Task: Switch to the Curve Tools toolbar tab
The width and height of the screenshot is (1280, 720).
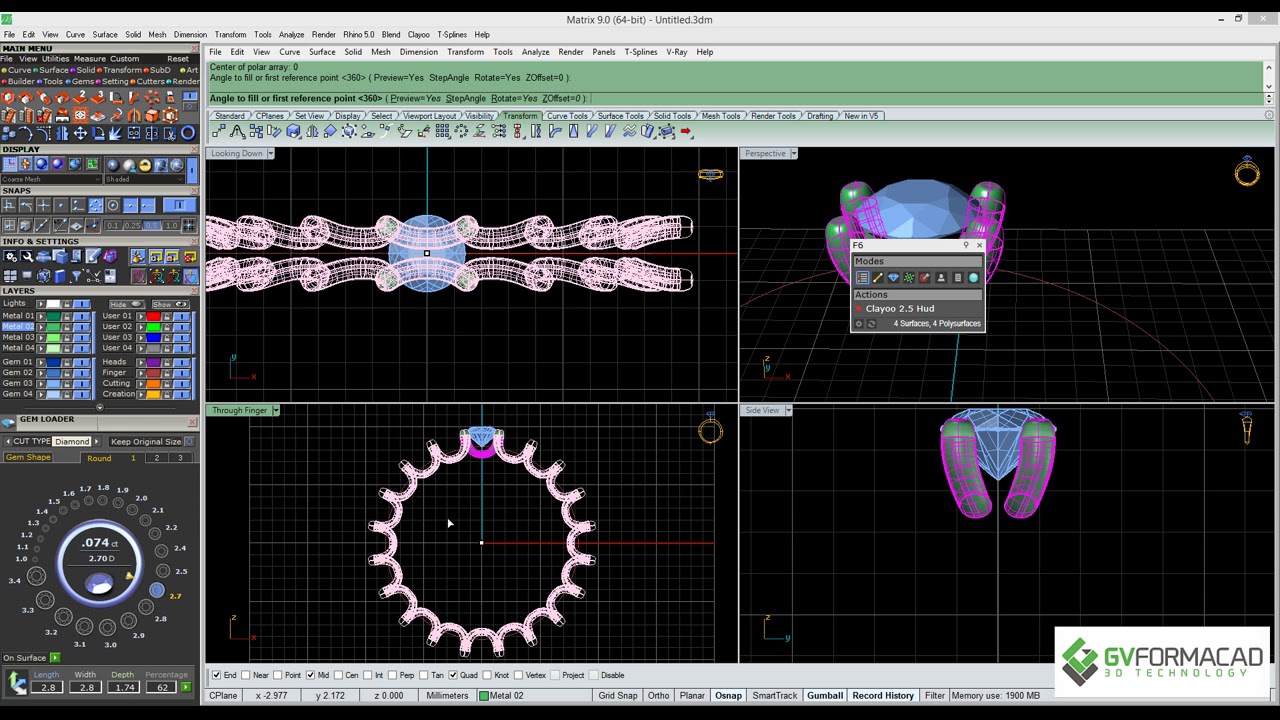Action: point(567,116)
